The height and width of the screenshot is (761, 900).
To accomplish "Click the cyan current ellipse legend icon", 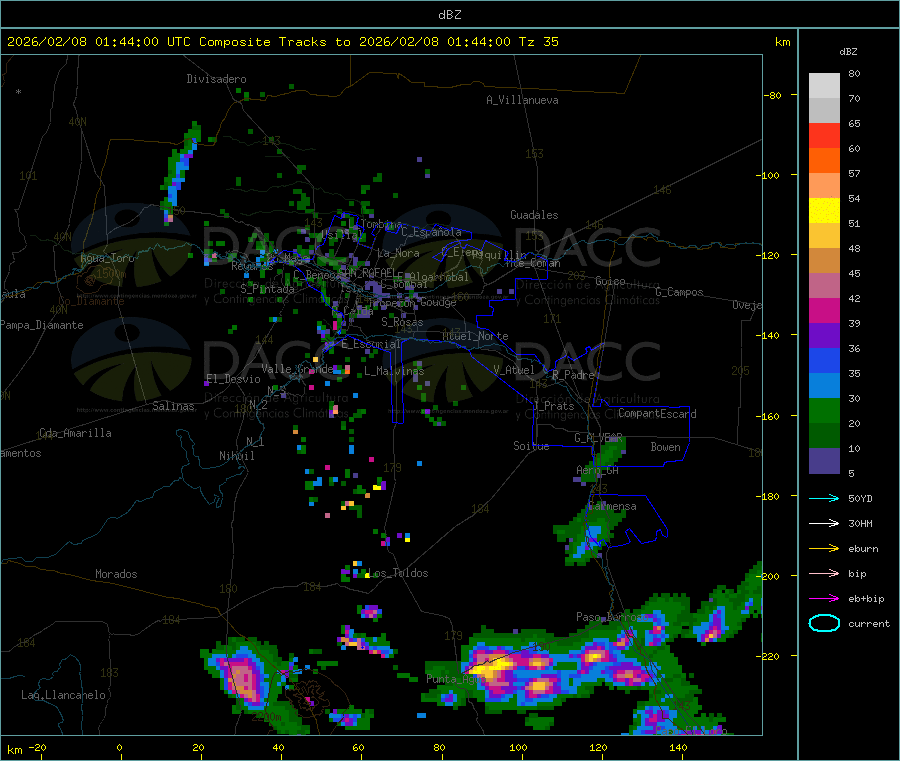I will click(824, 623).
